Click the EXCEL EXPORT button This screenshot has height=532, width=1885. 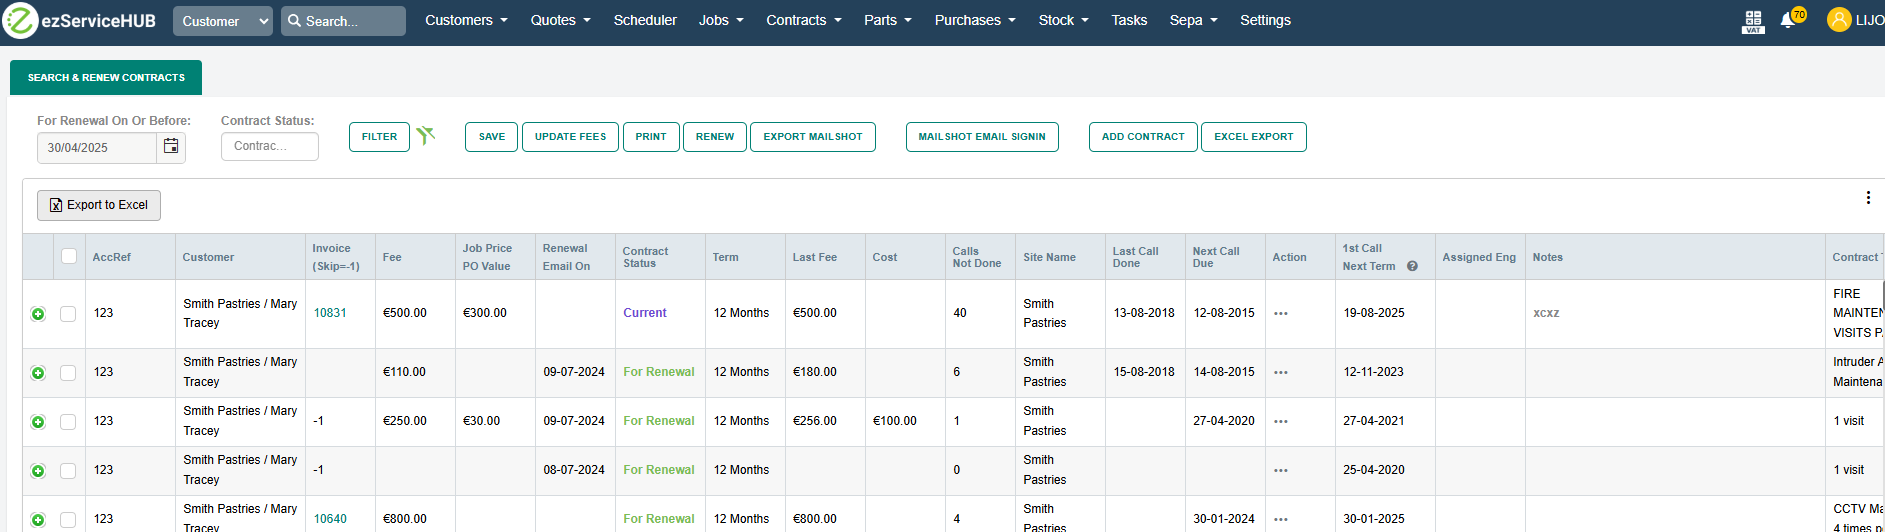click(x=1254, y=137)
